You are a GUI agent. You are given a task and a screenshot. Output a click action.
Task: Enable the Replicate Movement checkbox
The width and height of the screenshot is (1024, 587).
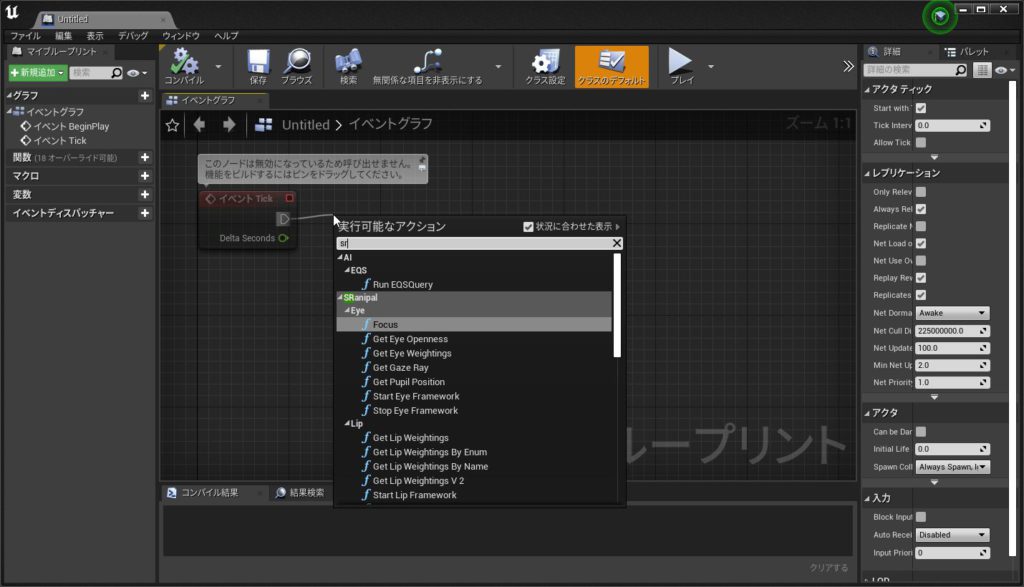921,226
